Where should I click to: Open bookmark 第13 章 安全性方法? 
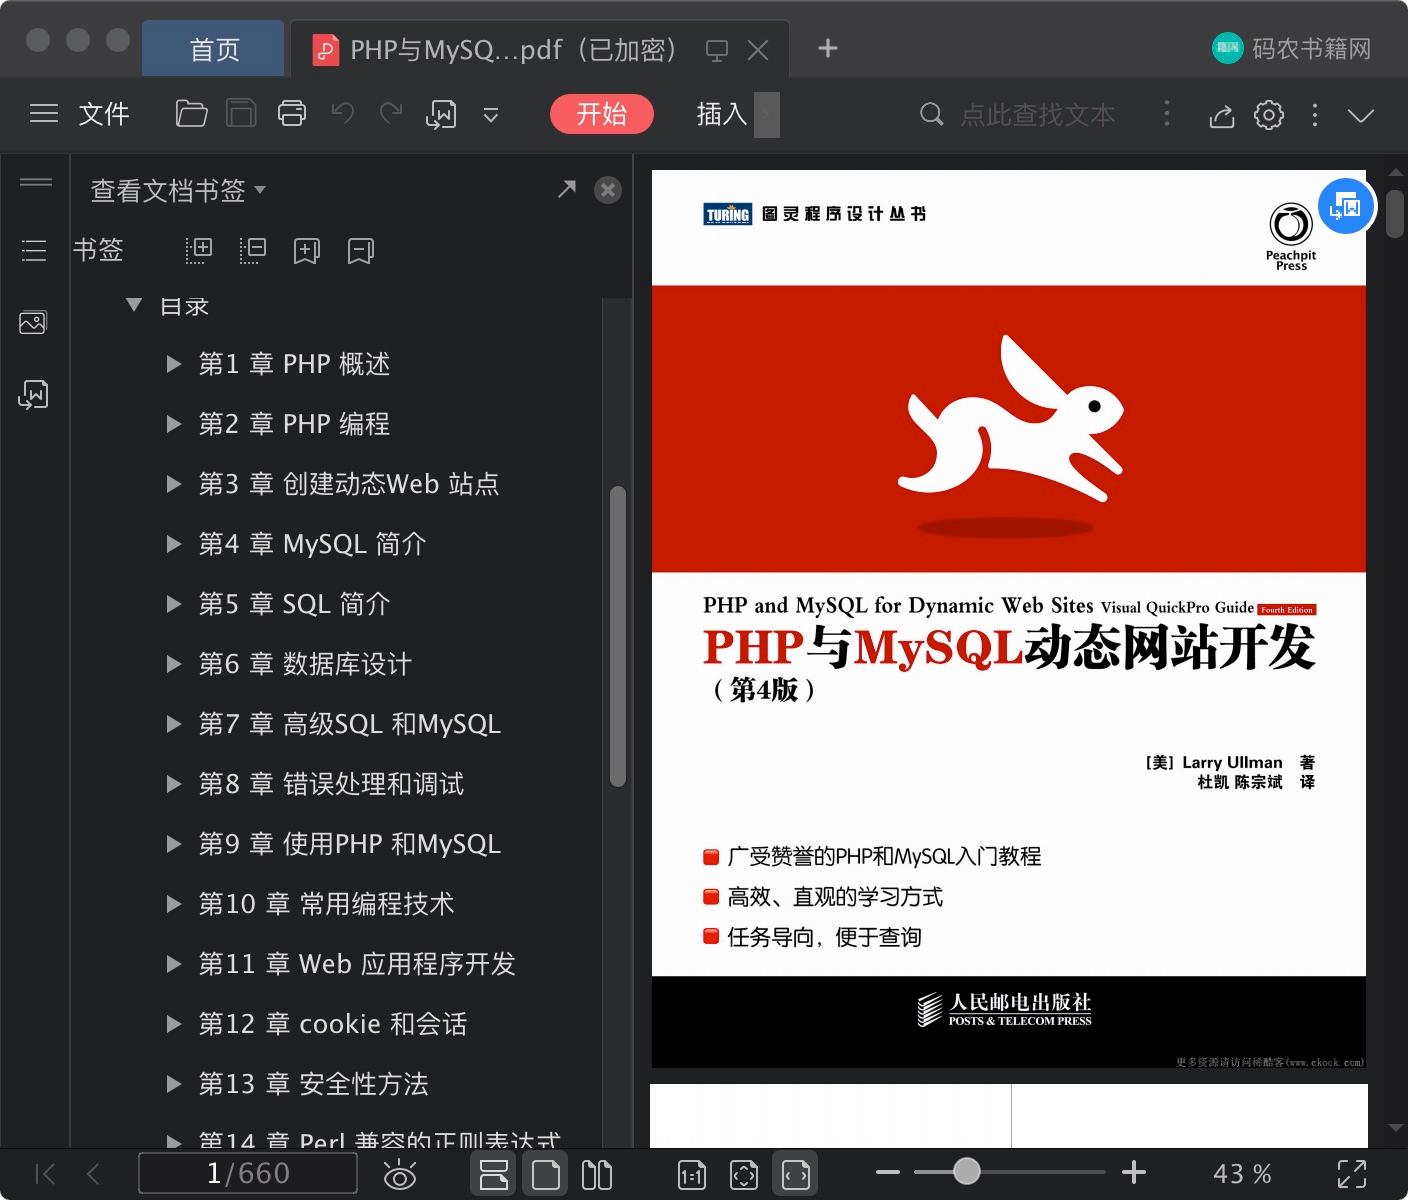click(x=313, y=1084)
